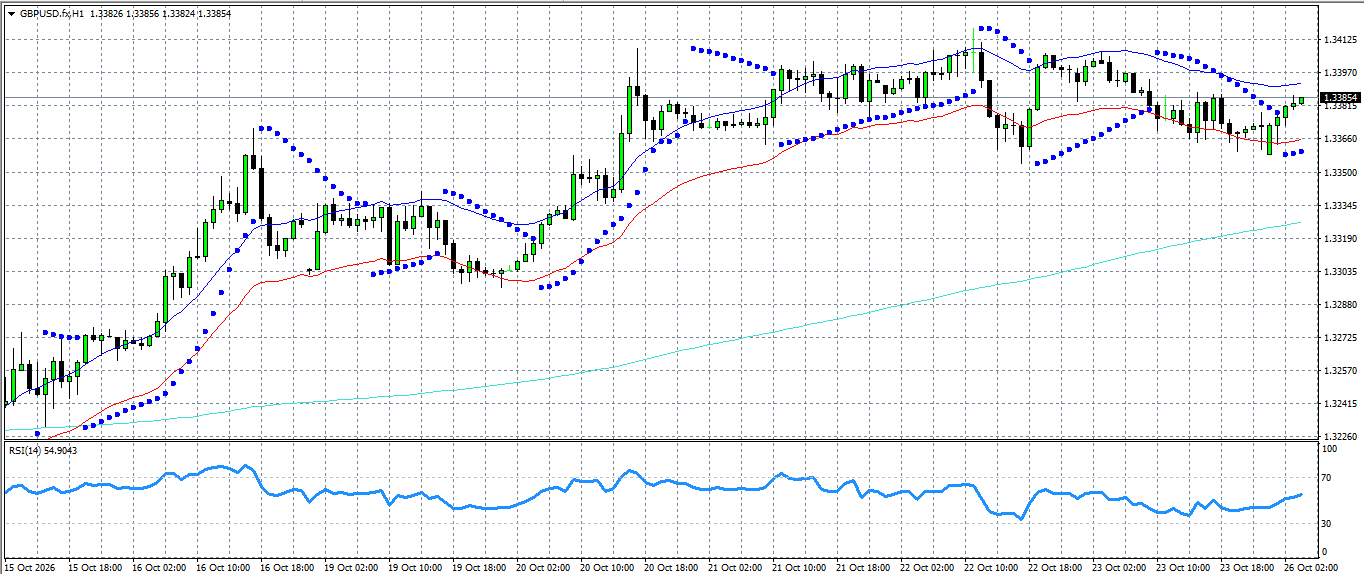Click the 16 Oct 02:00 time label
Viewport: 1364px width, 574px height.
[160, 567]
